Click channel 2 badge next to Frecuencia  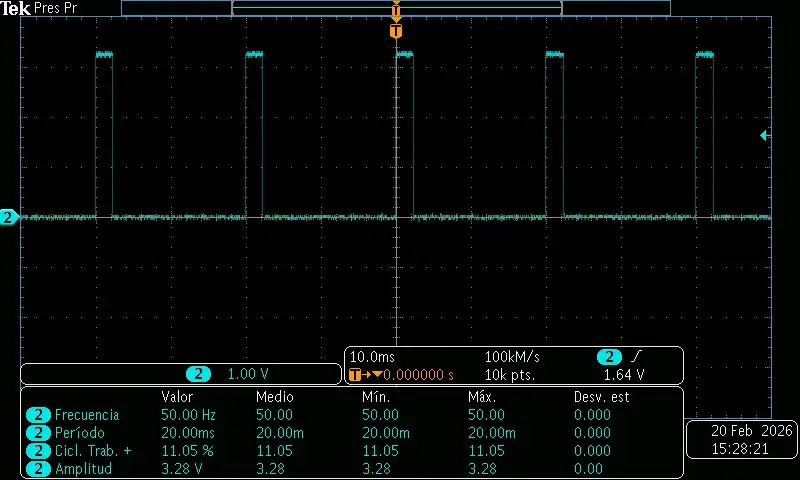point(38,415)
